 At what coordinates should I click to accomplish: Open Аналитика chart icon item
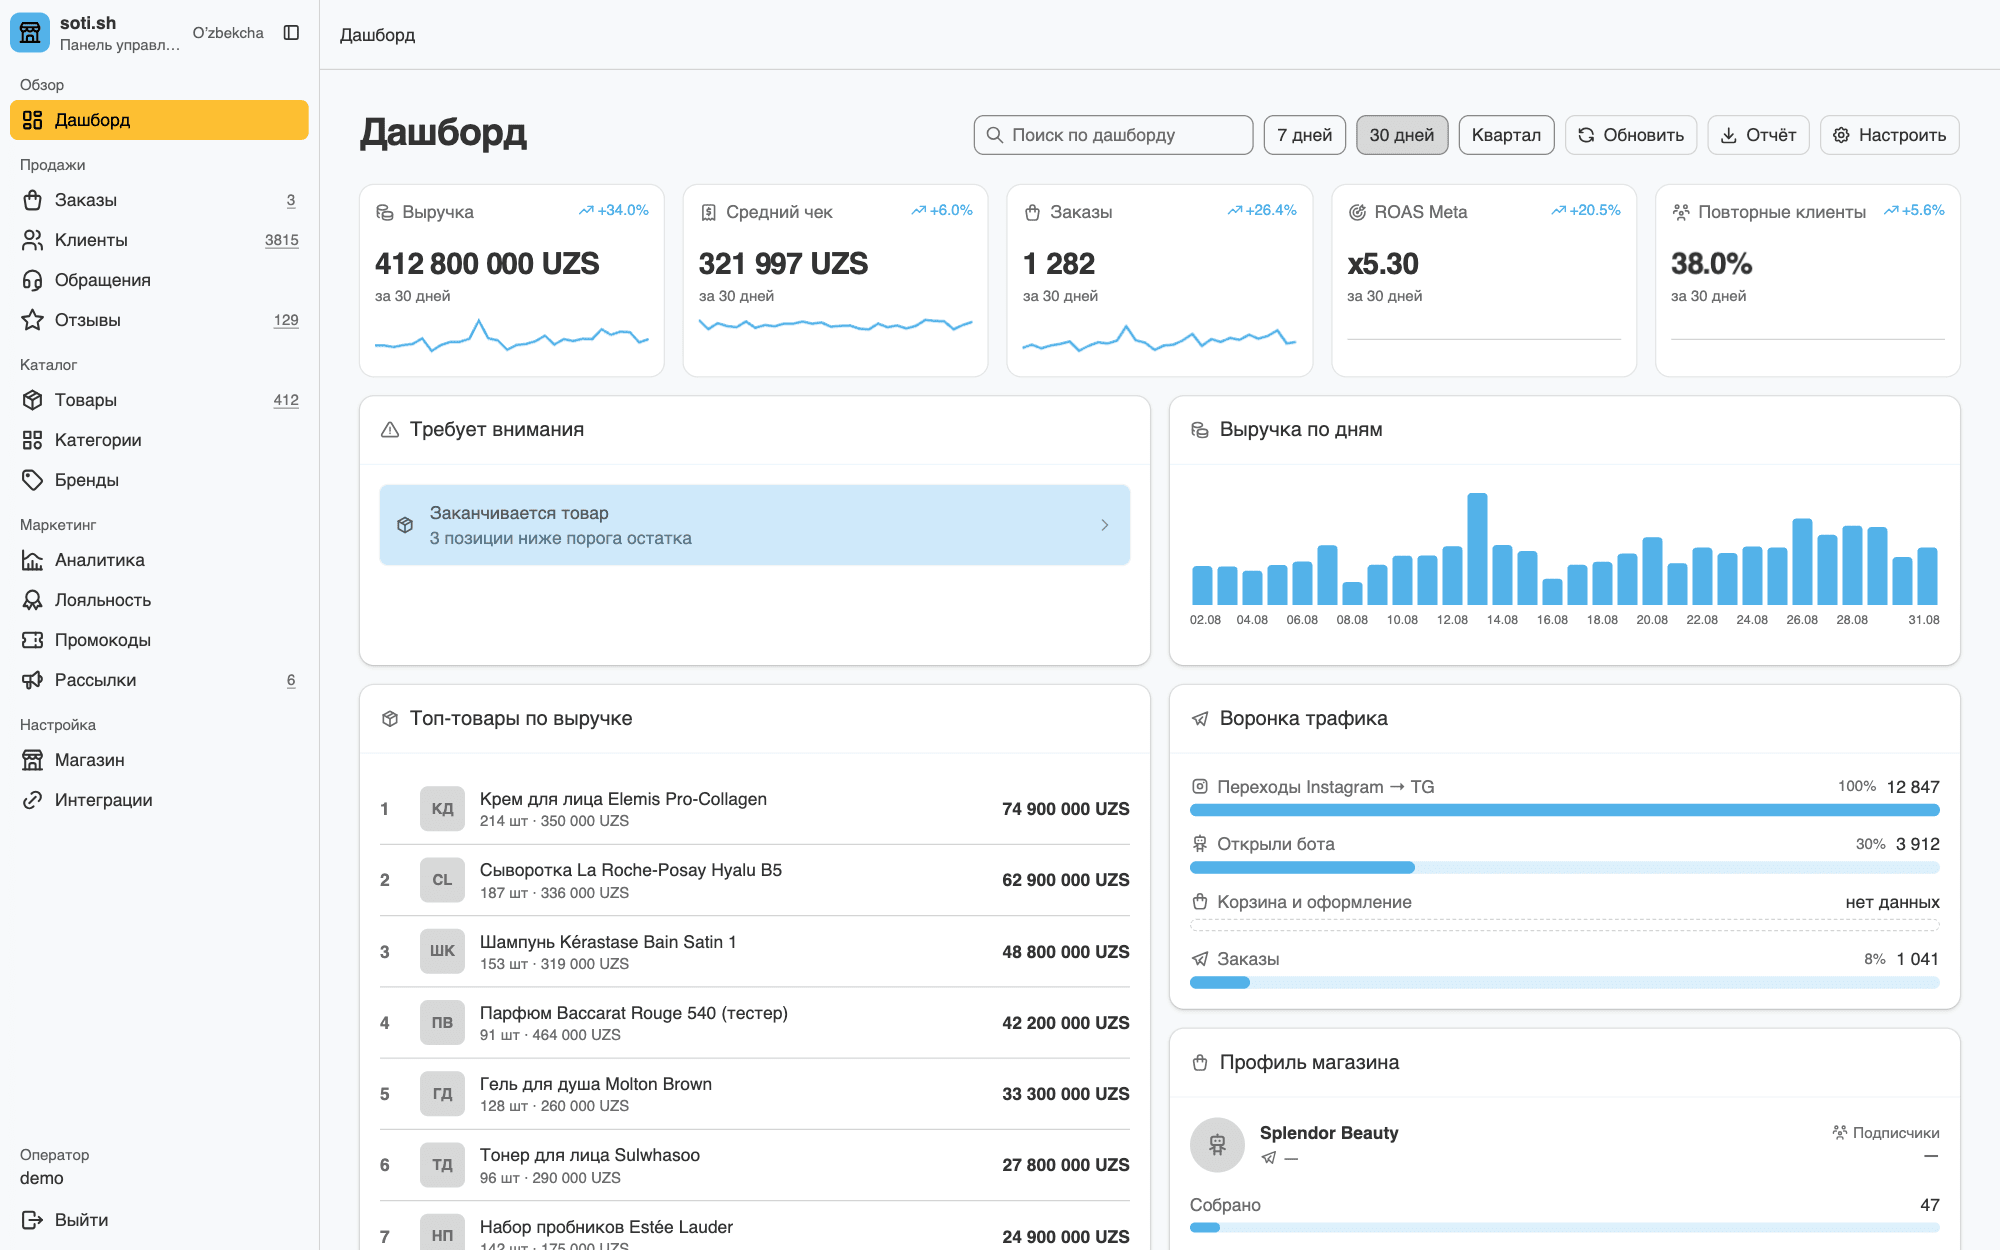tap(159, 560)
